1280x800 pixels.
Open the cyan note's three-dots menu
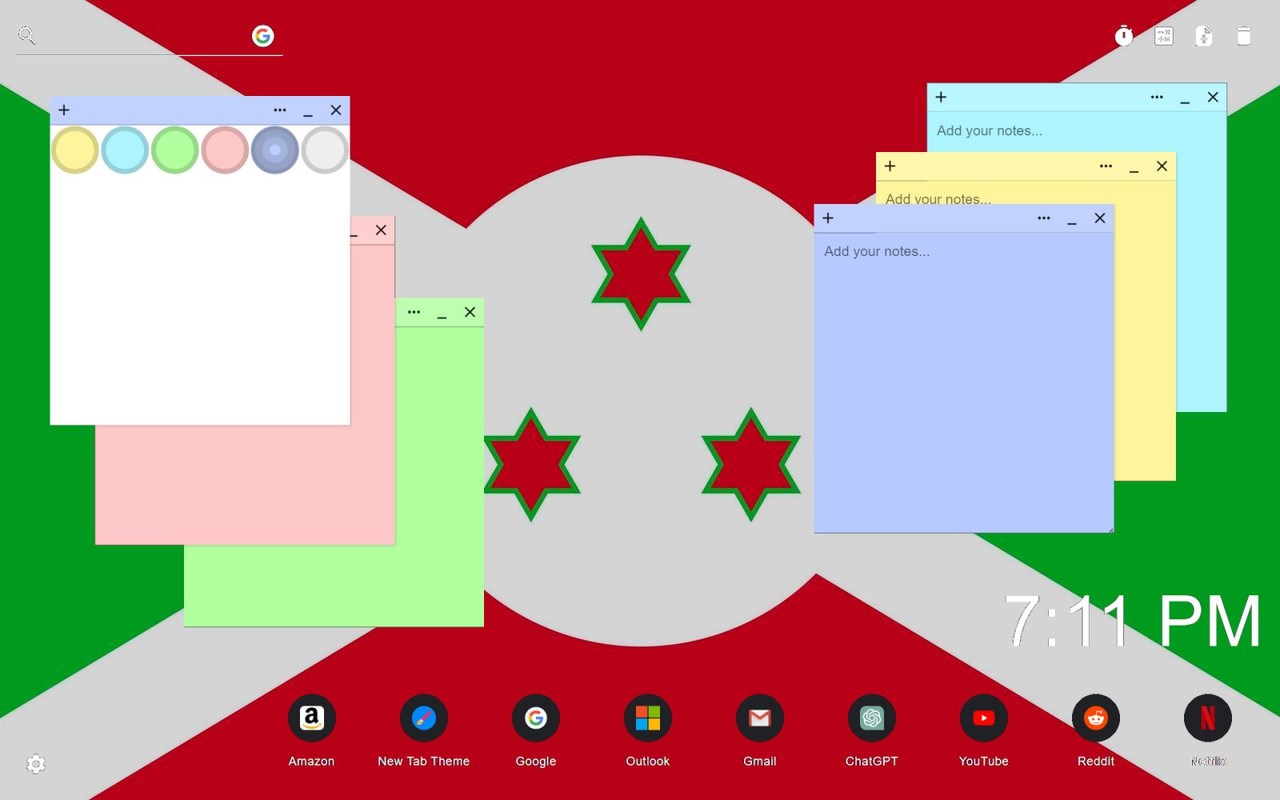[1157, 97]
